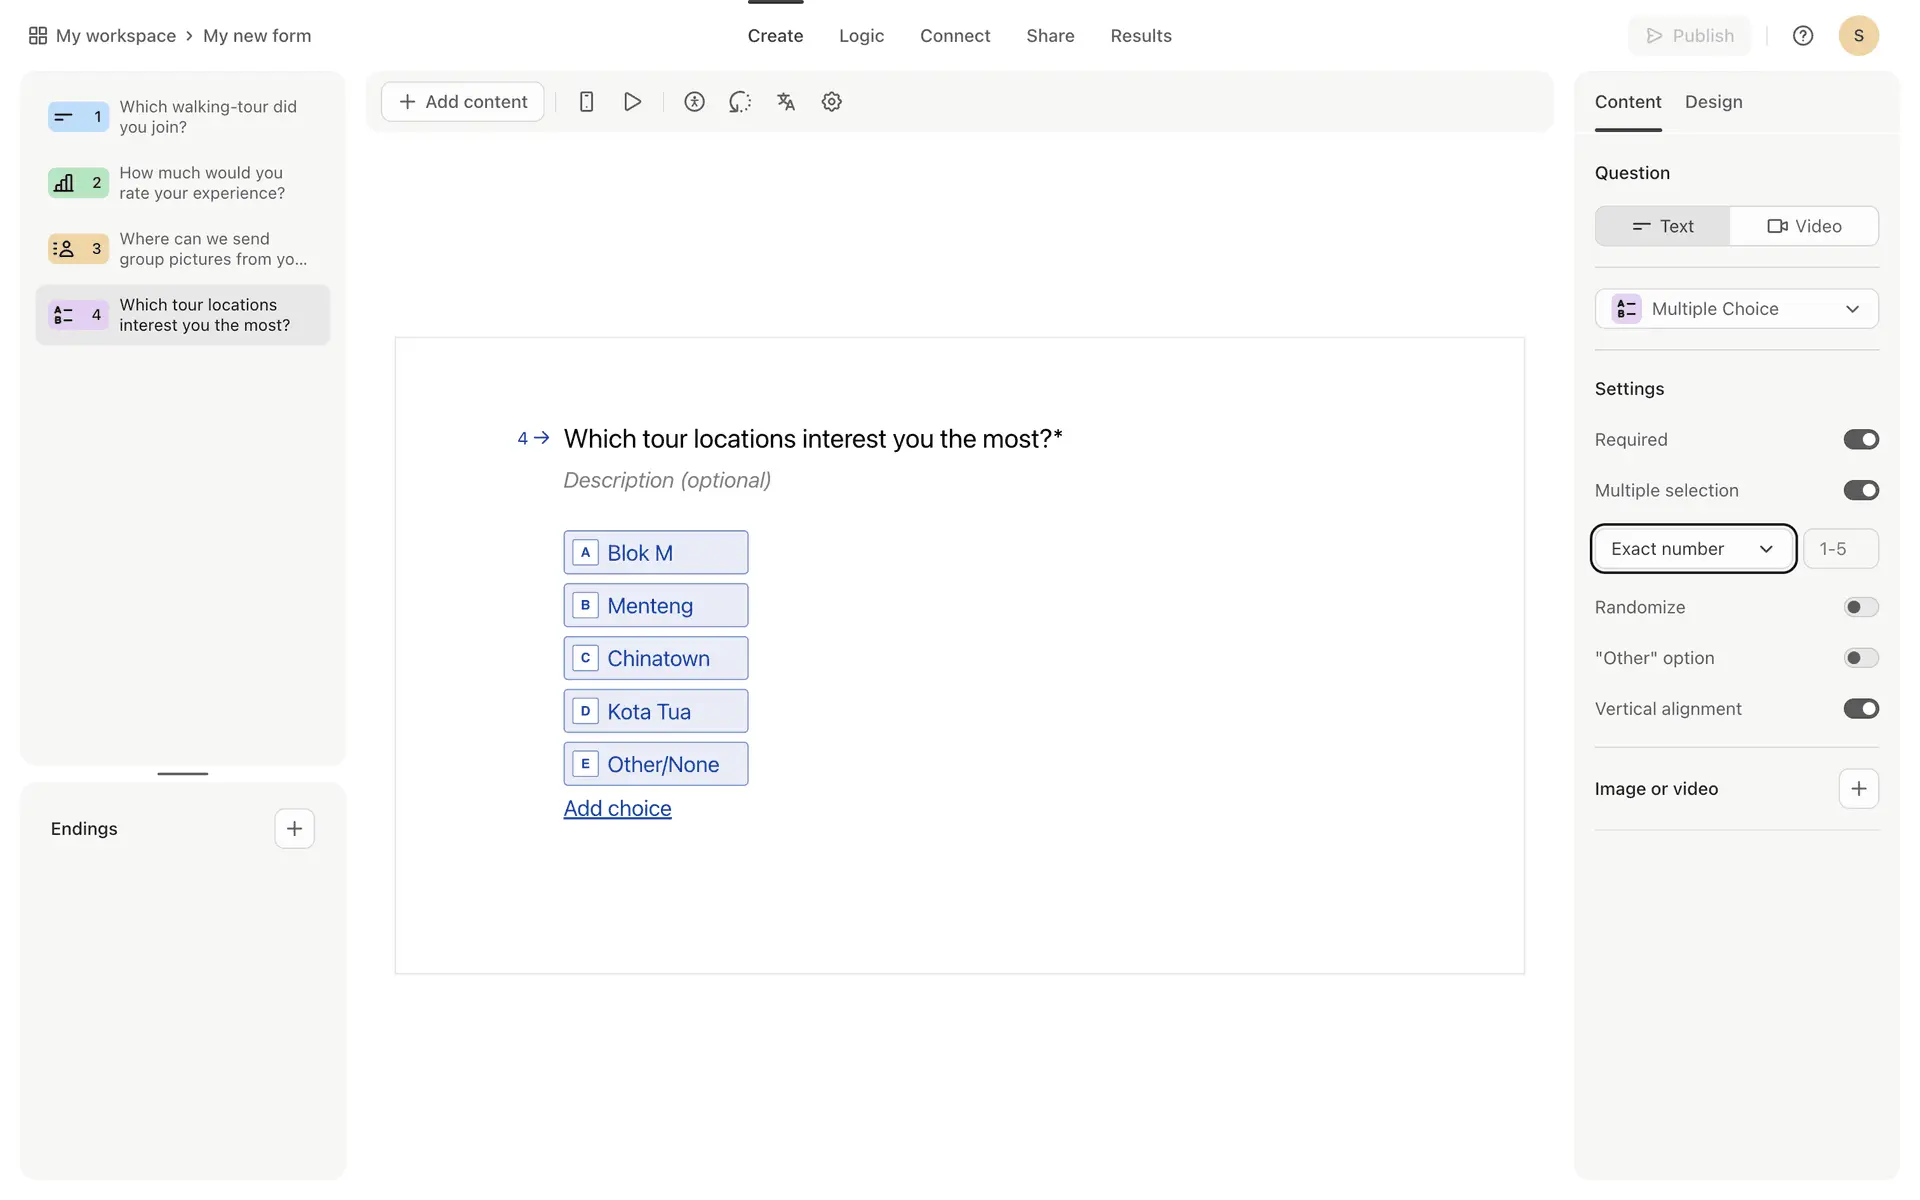Click the Add content button

[x=463, y=102]
